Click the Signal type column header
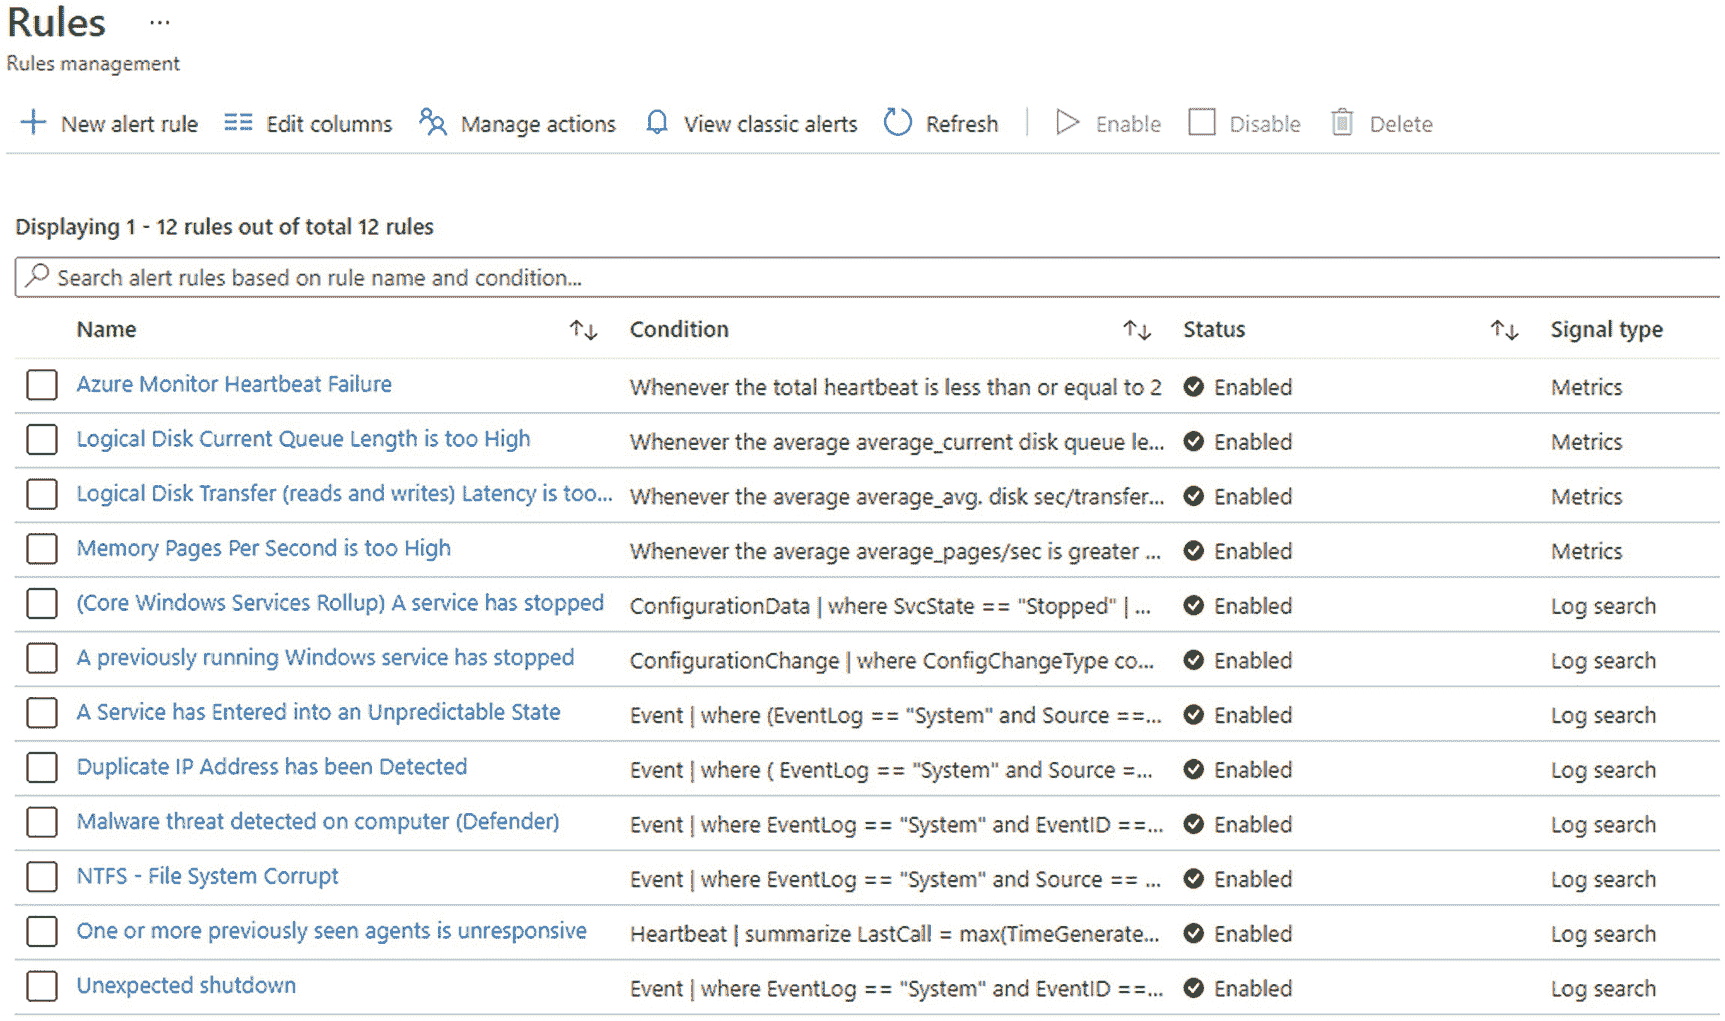The height and width of the screenshot is (1021, 1725). point(1606,330)
